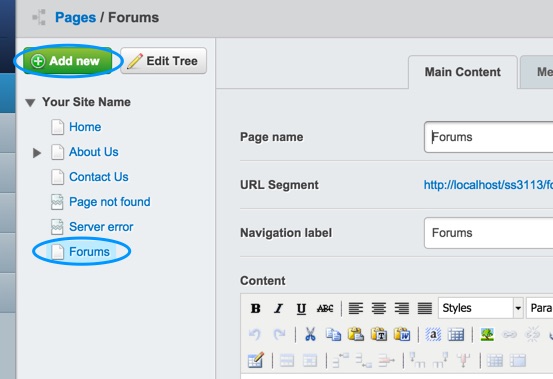Image resolution: width=553 pixels, height=379 pixels.
Task: Select About Us page in tree
Action: point(94,152)
